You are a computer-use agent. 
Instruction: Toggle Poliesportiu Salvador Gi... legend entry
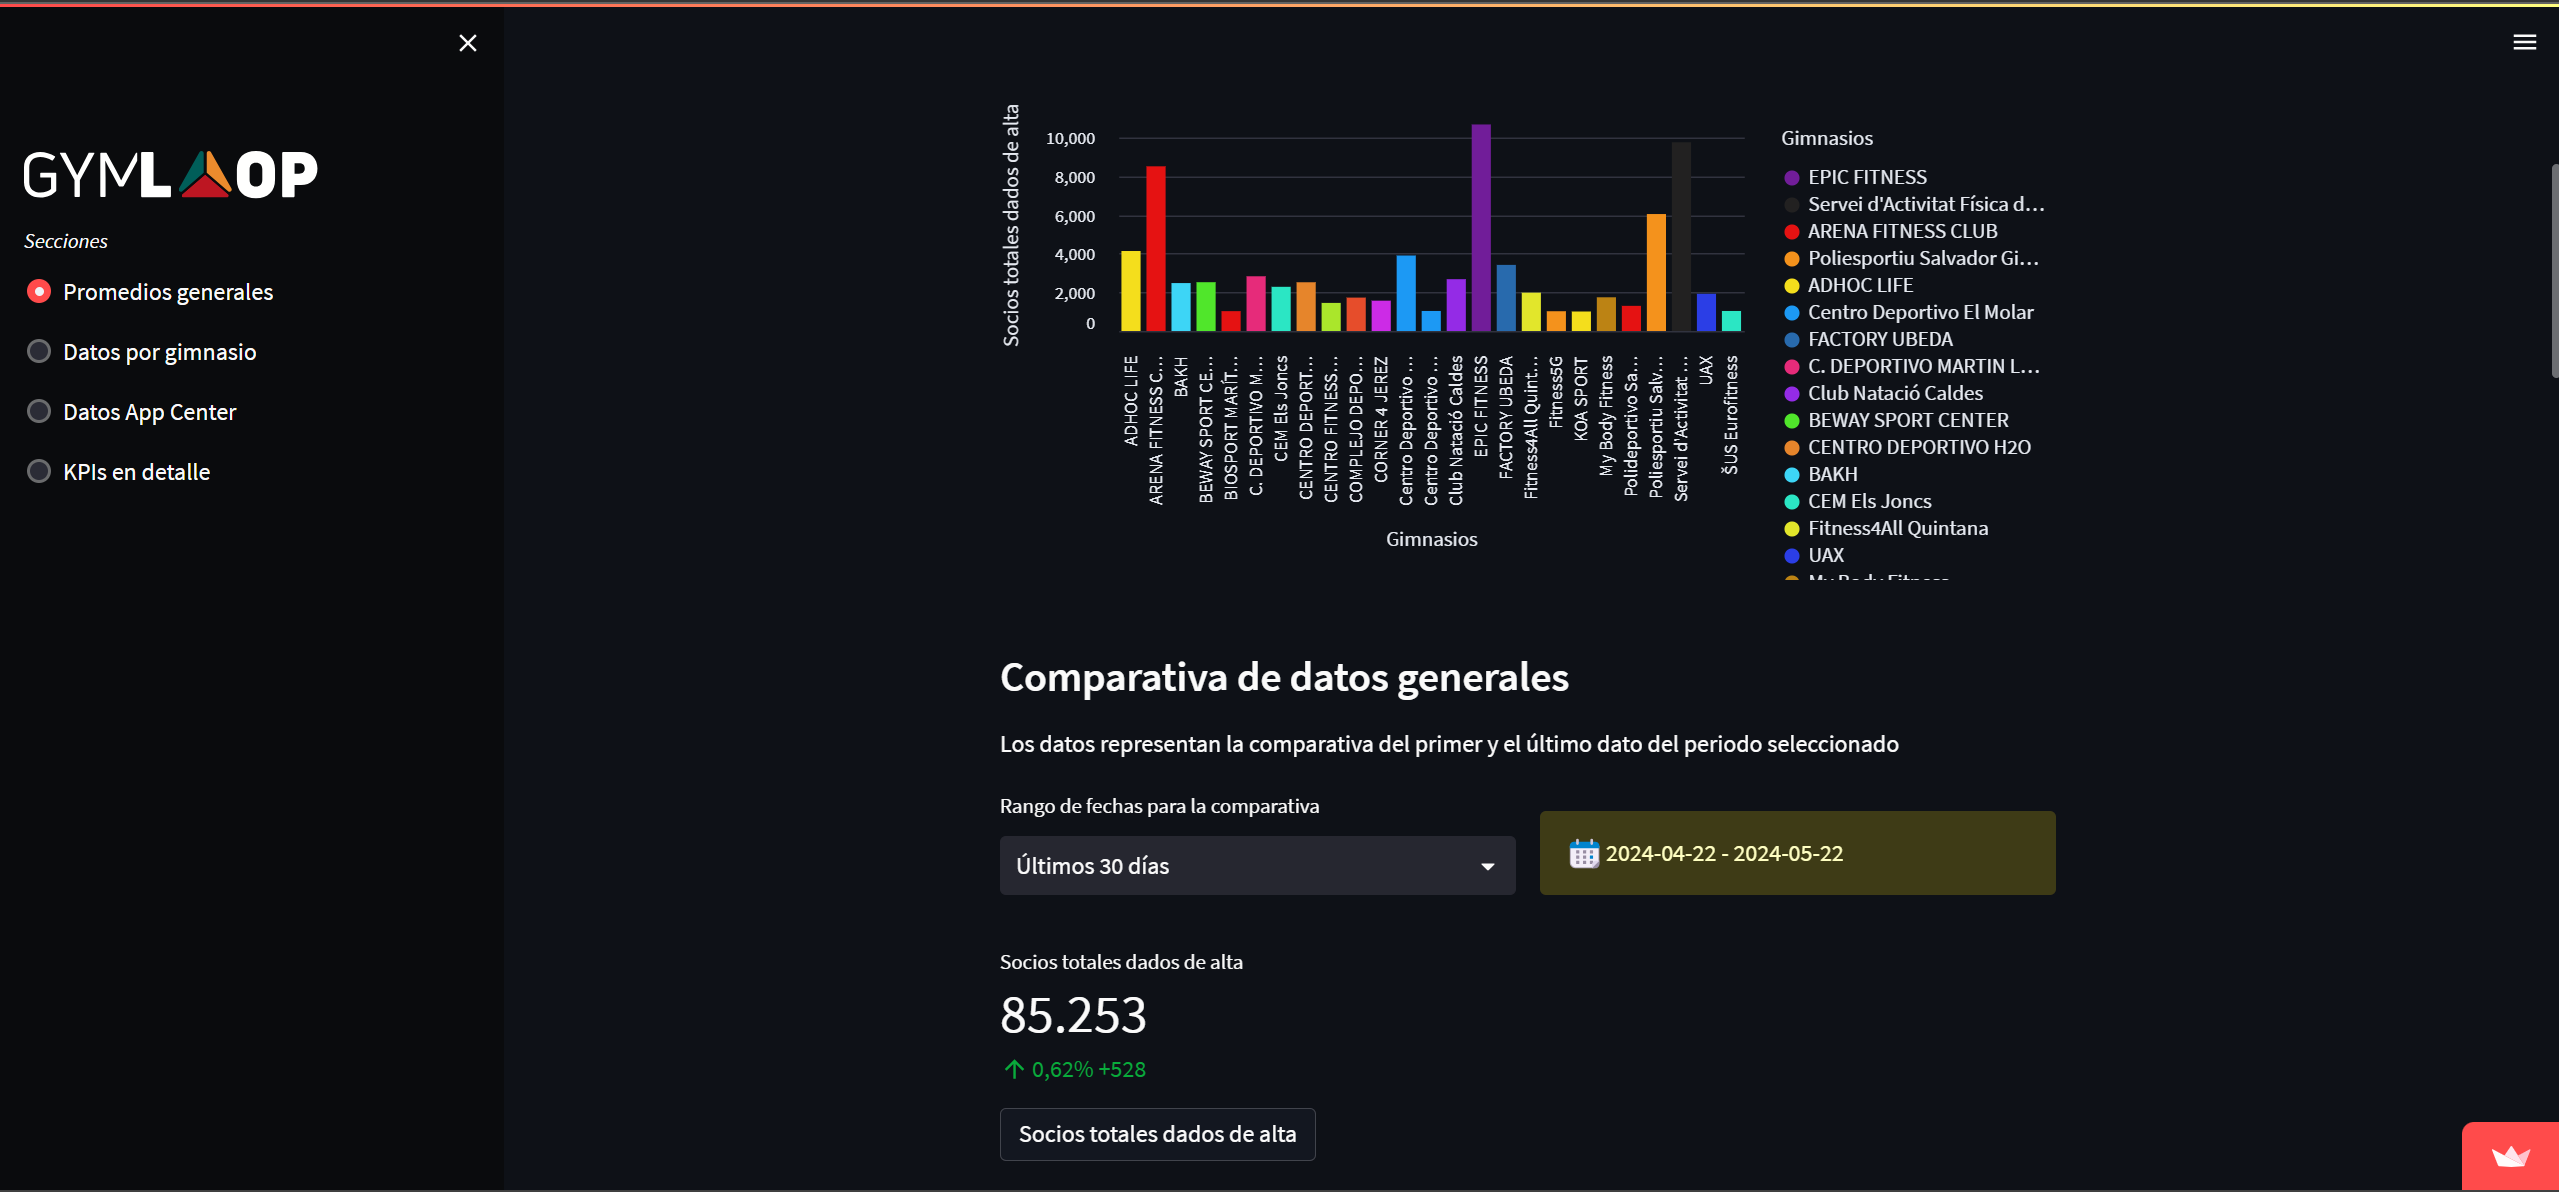[1911, 258]
